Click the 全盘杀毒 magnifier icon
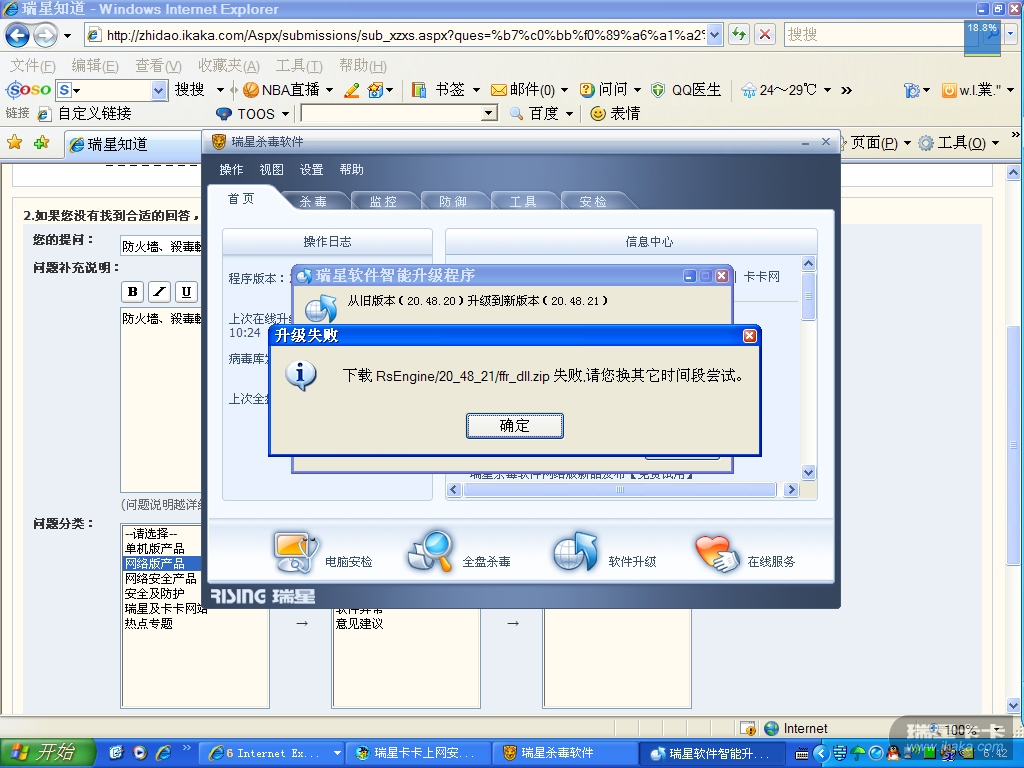 click(432, 552)
